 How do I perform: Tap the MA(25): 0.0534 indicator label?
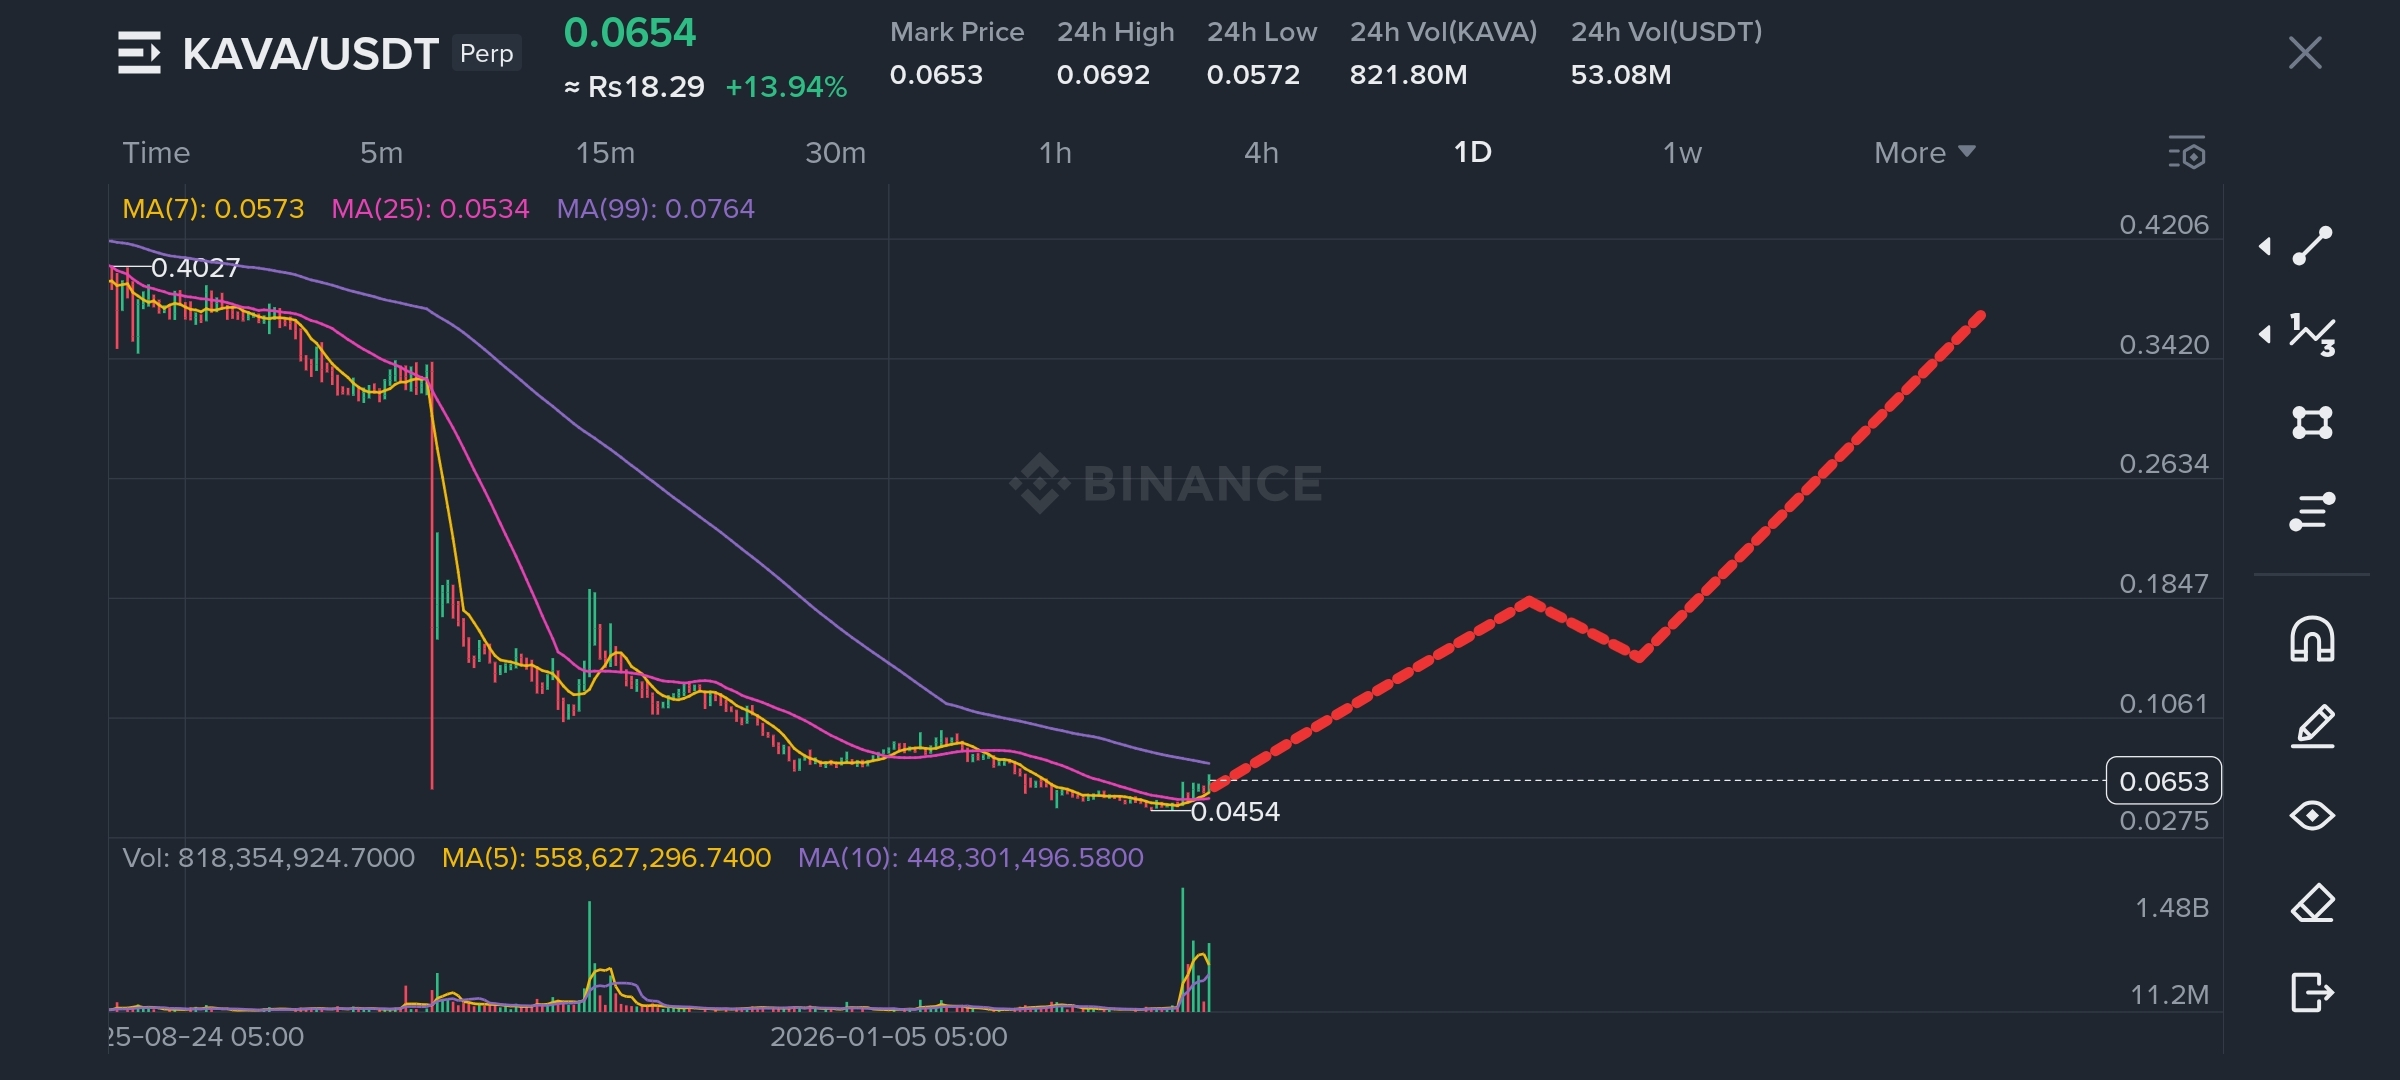point(430,209)
